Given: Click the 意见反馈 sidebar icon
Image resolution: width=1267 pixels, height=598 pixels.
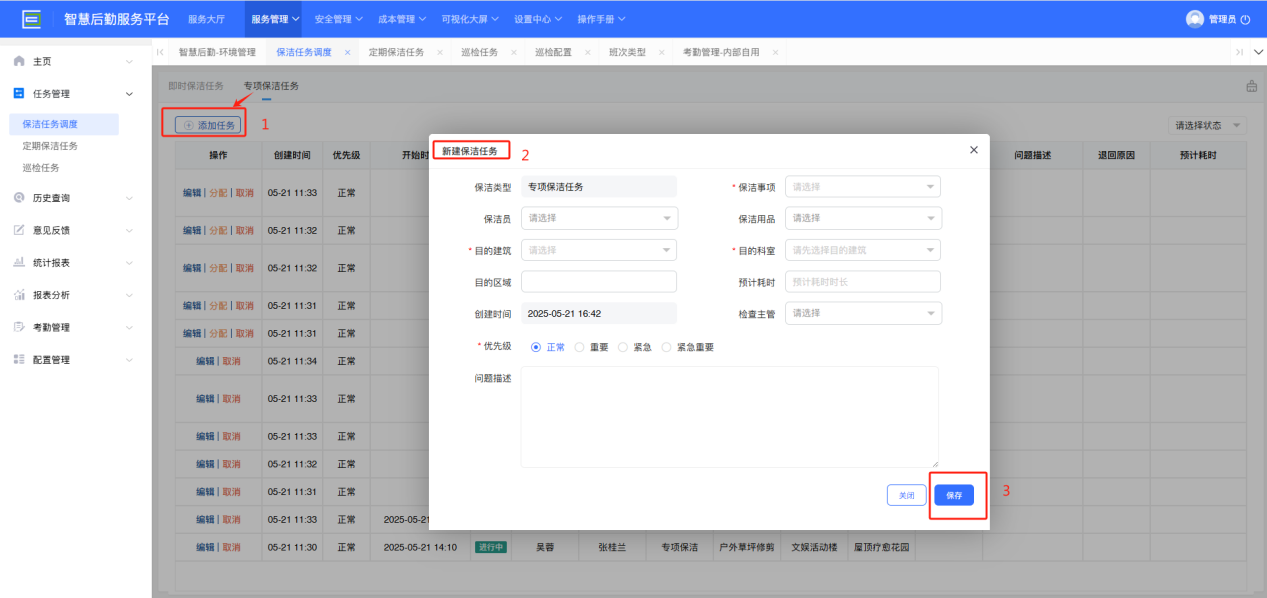Looking at the screenshot, I should click(19, 230).
